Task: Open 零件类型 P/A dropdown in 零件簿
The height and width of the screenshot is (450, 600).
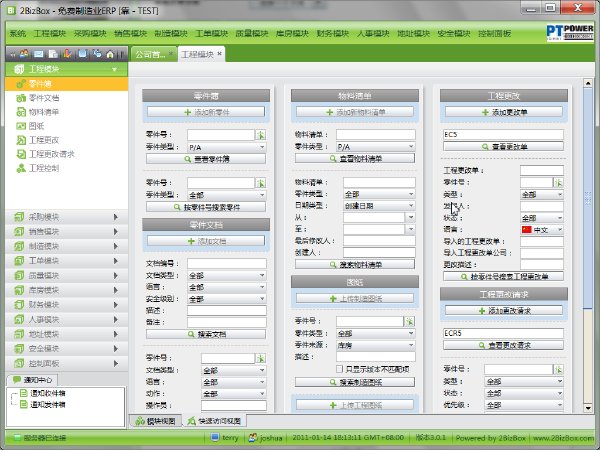Action: tap(227, 147)
